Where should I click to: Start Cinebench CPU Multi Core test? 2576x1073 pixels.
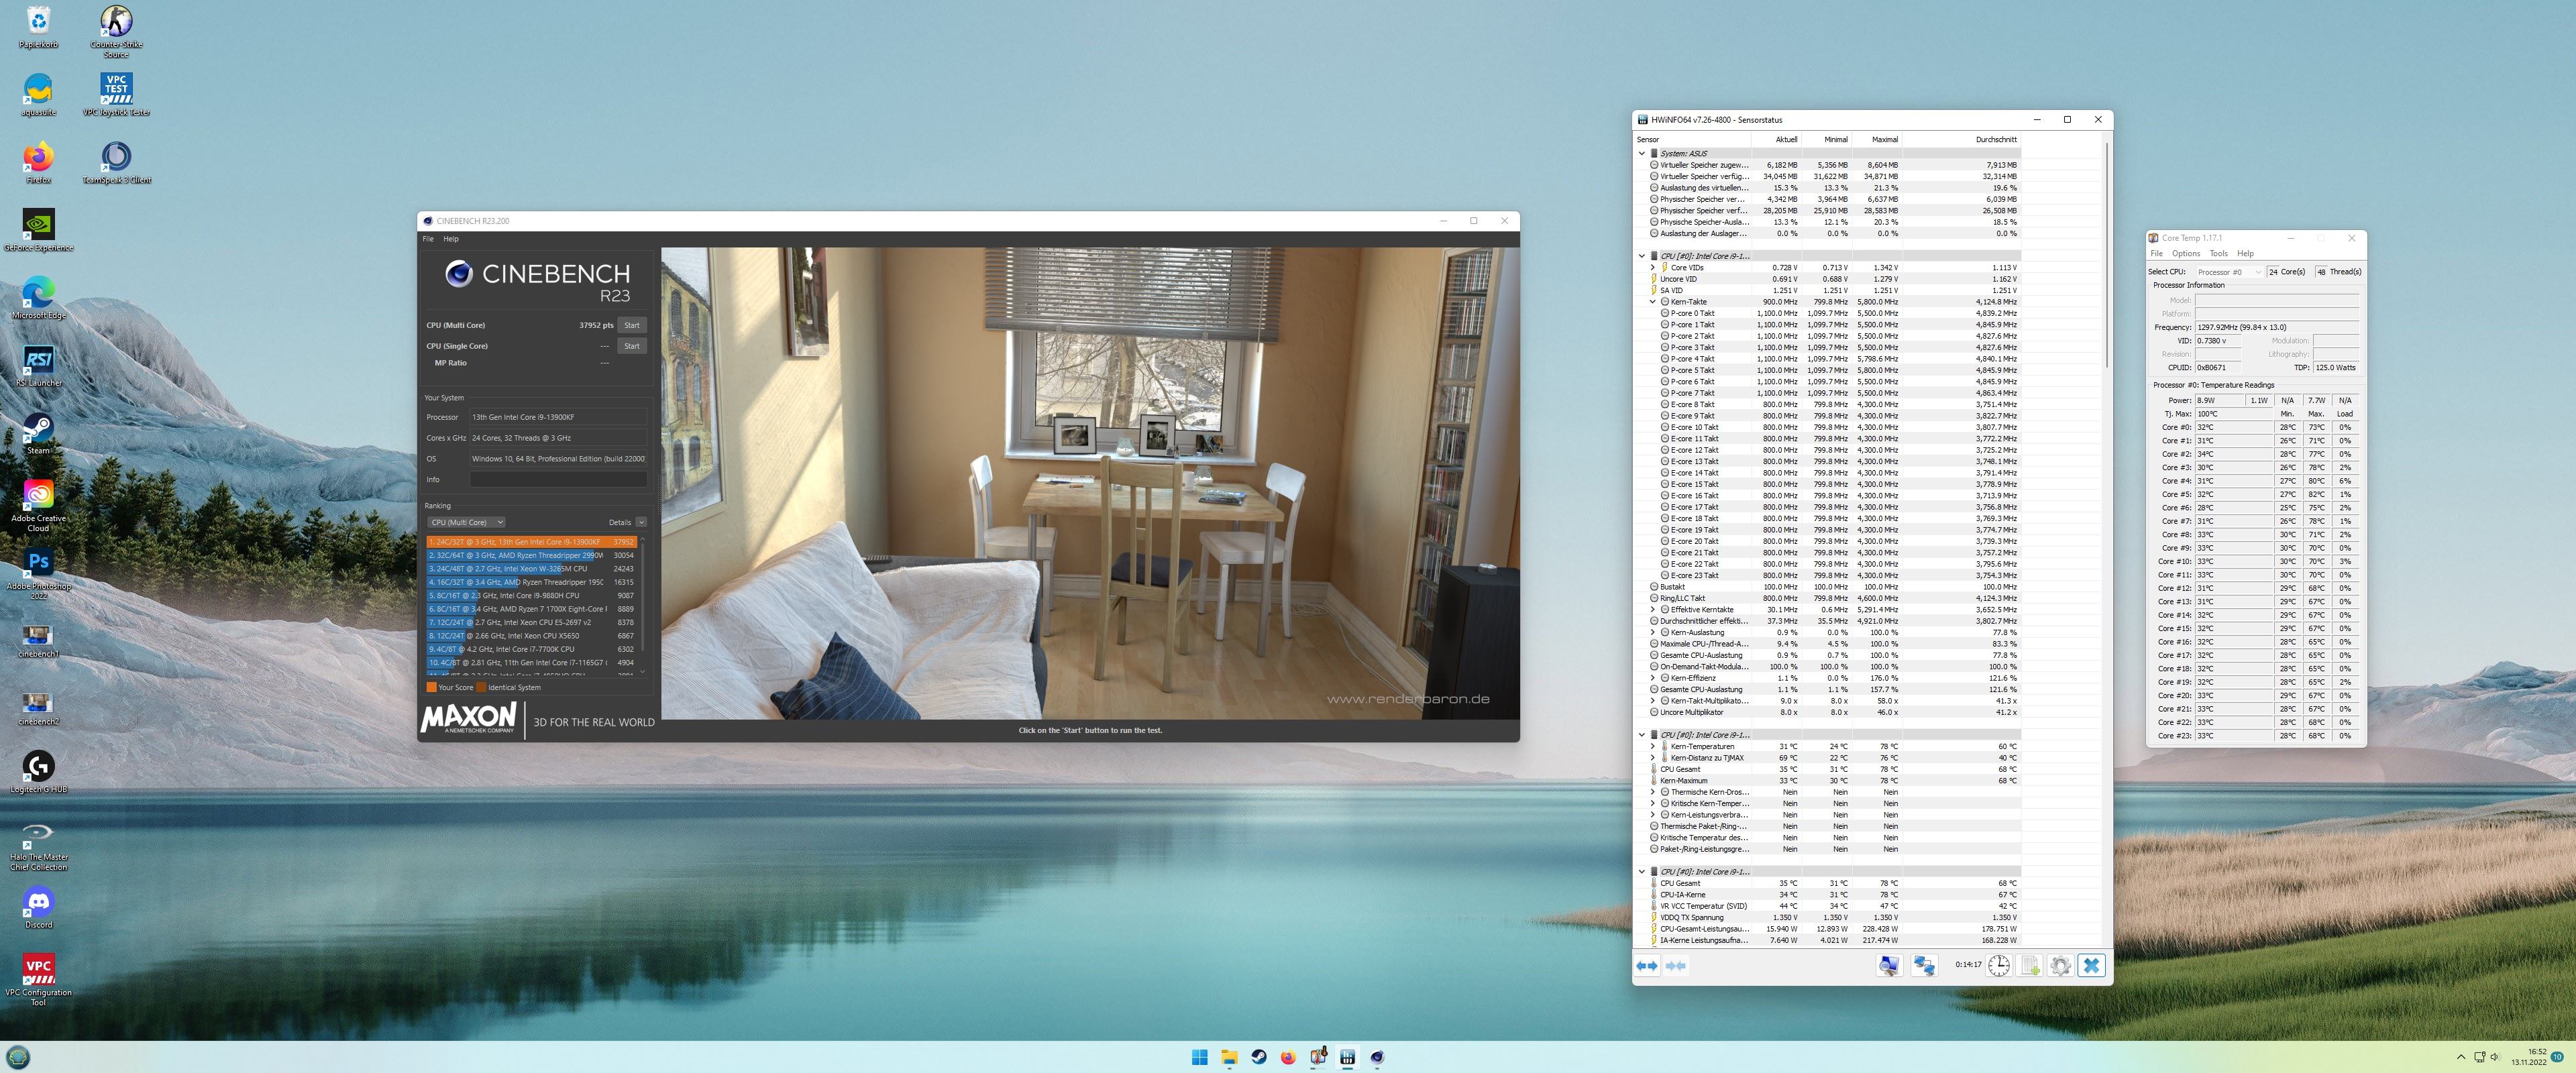[632, 325]
